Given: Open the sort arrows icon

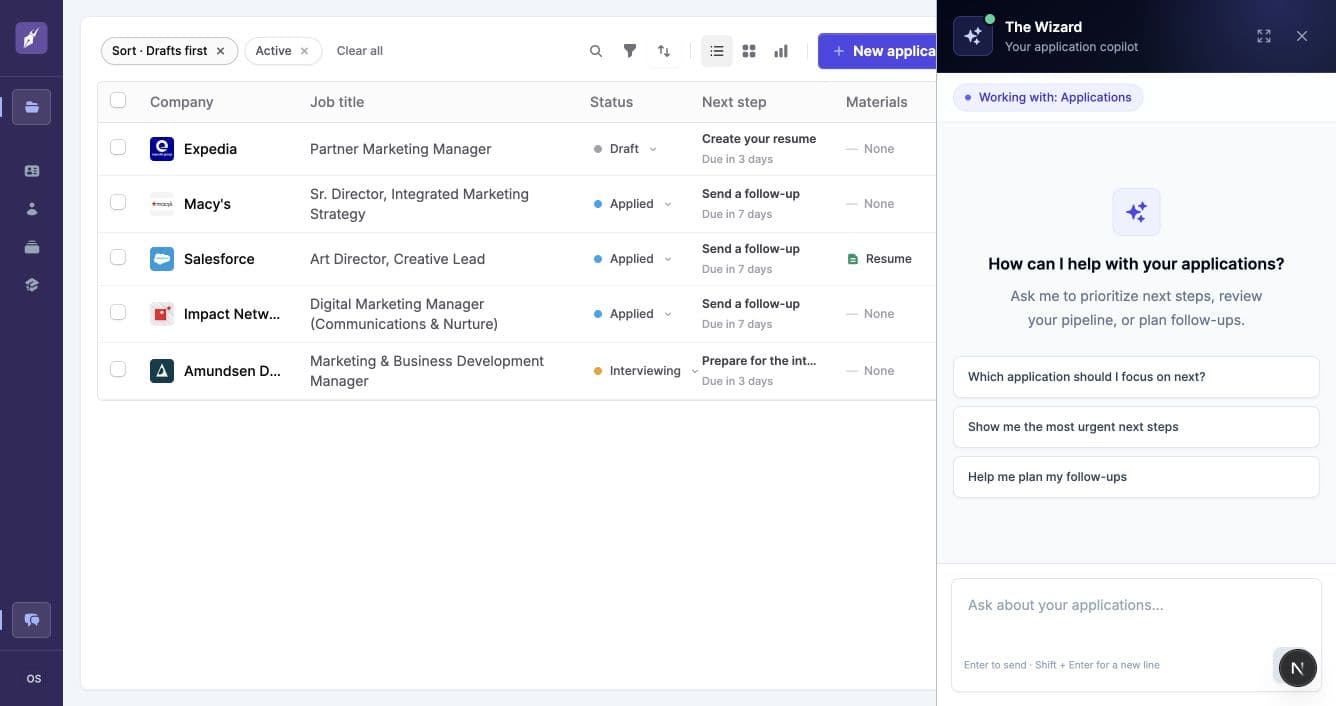Looking at the screenshot, I should coord(664,51).
